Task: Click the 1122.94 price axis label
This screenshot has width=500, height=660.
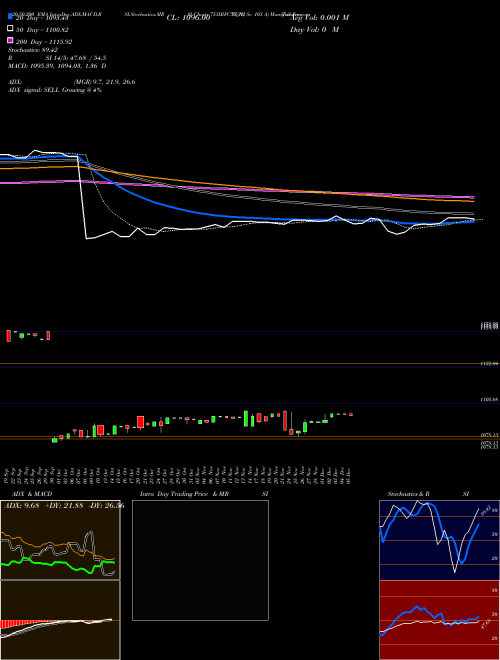Action: (490, 363)
